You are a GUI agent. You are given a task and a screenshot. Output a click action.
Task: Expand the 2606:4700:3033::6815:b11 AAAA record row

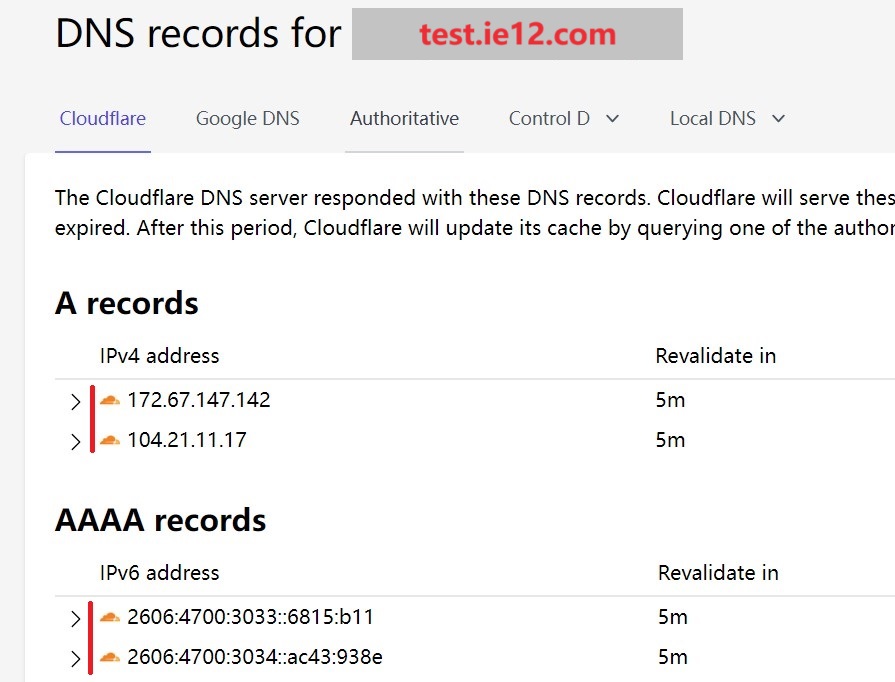click(x=75, y=619)
